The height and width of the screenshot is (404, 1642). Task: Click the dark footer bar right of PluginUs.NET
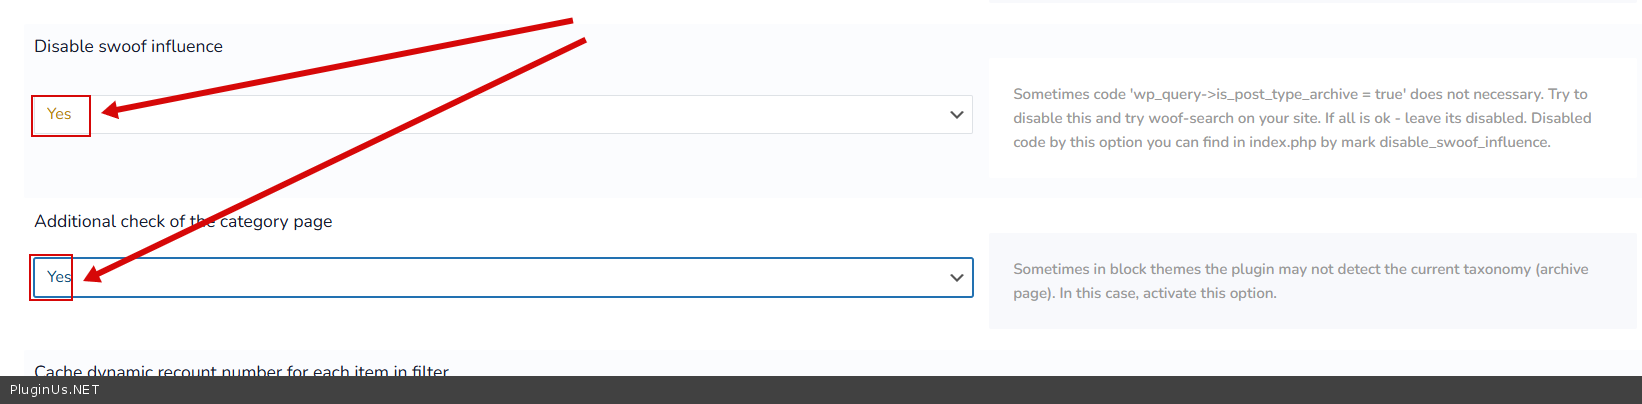pyautogui.click(x=800, y=390)
